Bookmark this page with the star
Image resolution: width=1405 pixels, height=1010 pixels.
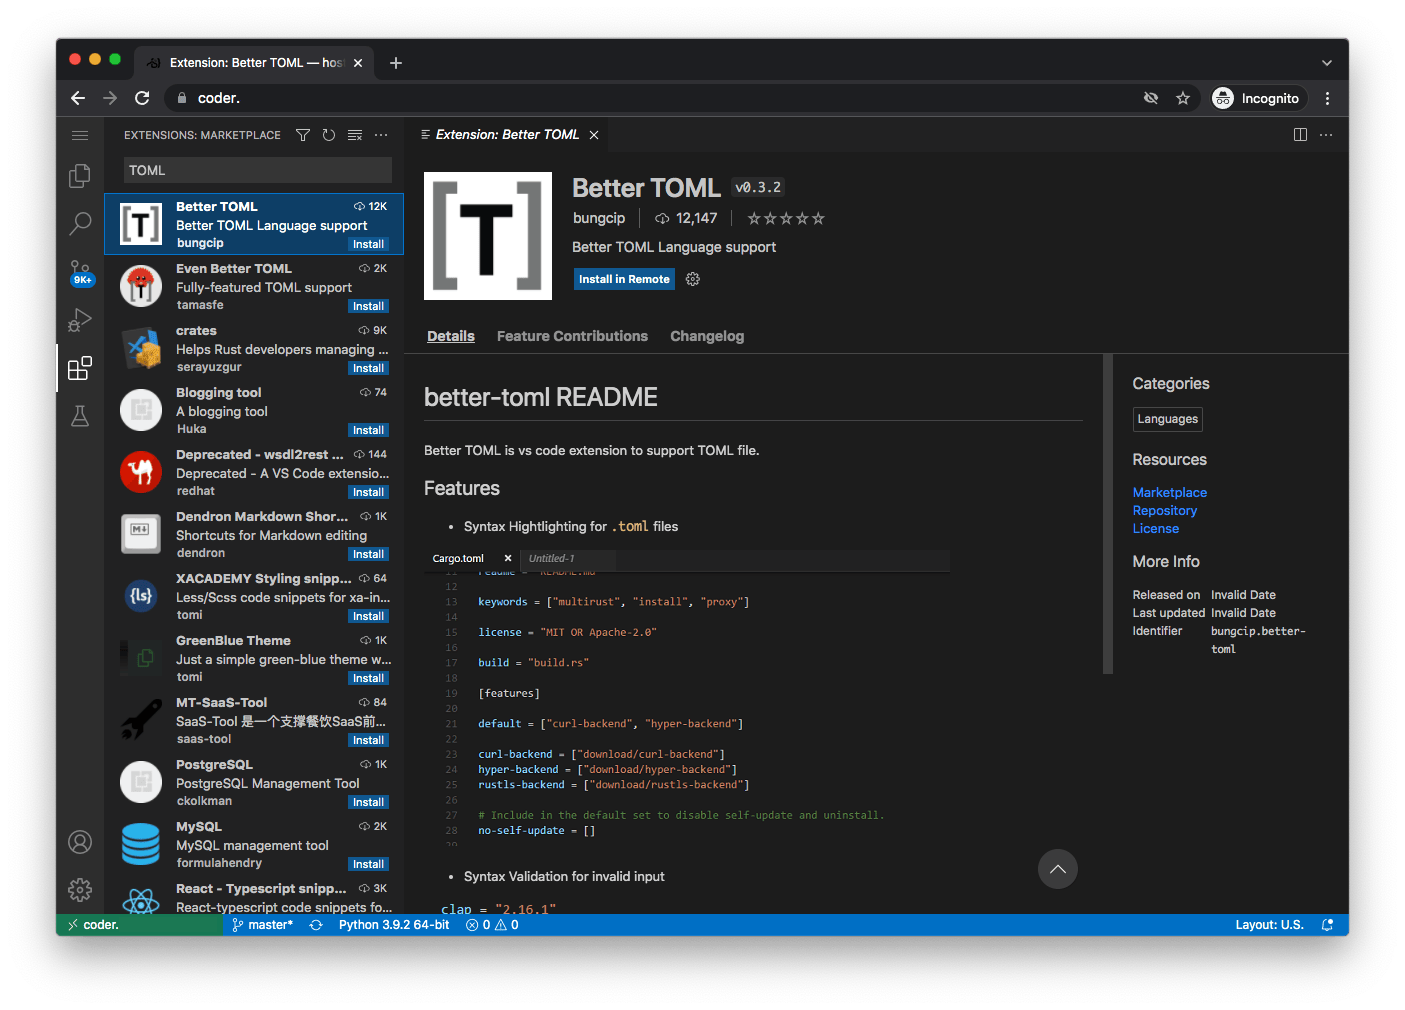1183,98
